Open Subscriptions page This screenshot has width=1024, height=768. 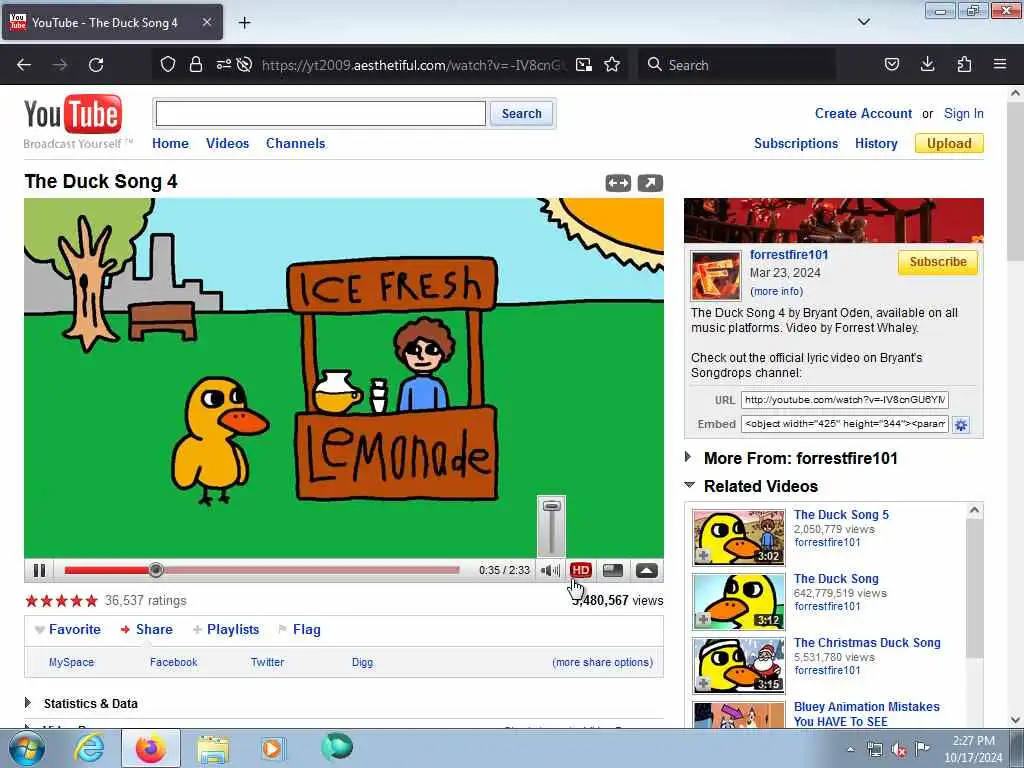[796, 144]
